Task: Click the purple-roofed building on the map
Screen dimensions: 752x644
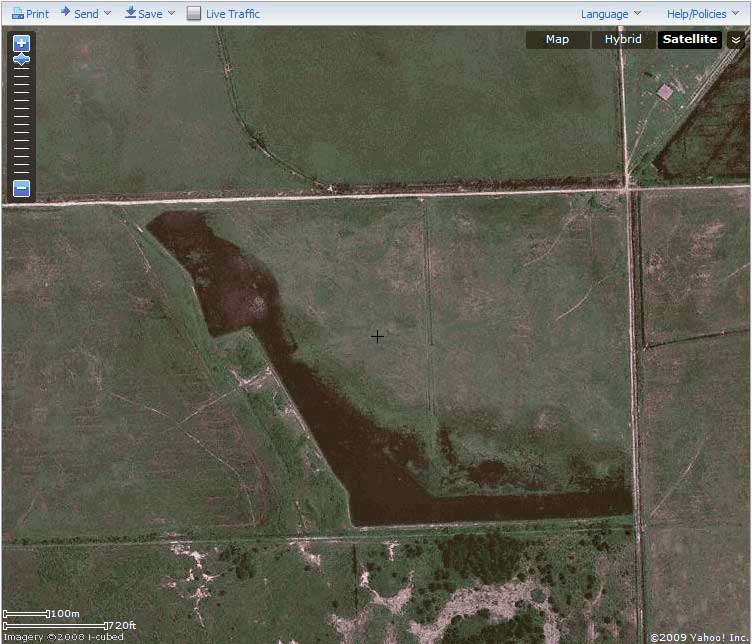Action: 665,92
